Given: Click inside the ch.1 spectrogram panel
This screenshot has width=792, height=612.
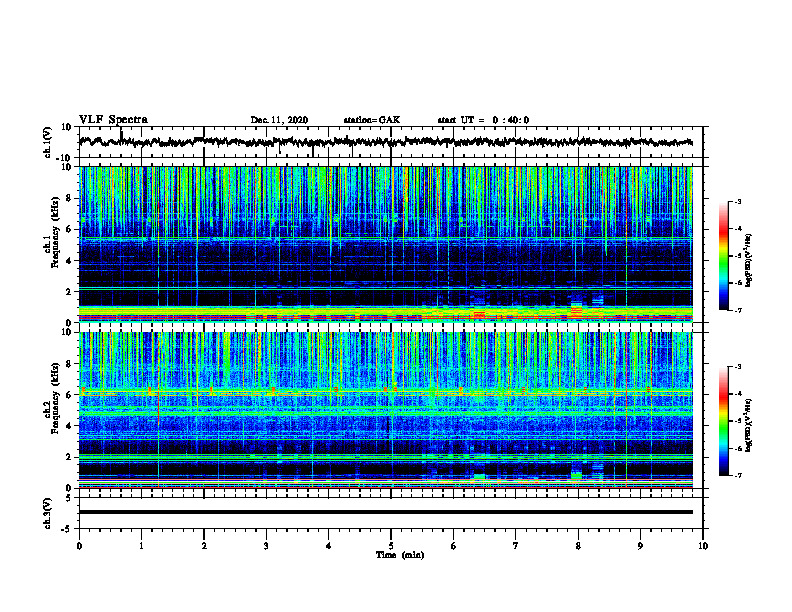Looking at the screenshot, I should [386, 244].
